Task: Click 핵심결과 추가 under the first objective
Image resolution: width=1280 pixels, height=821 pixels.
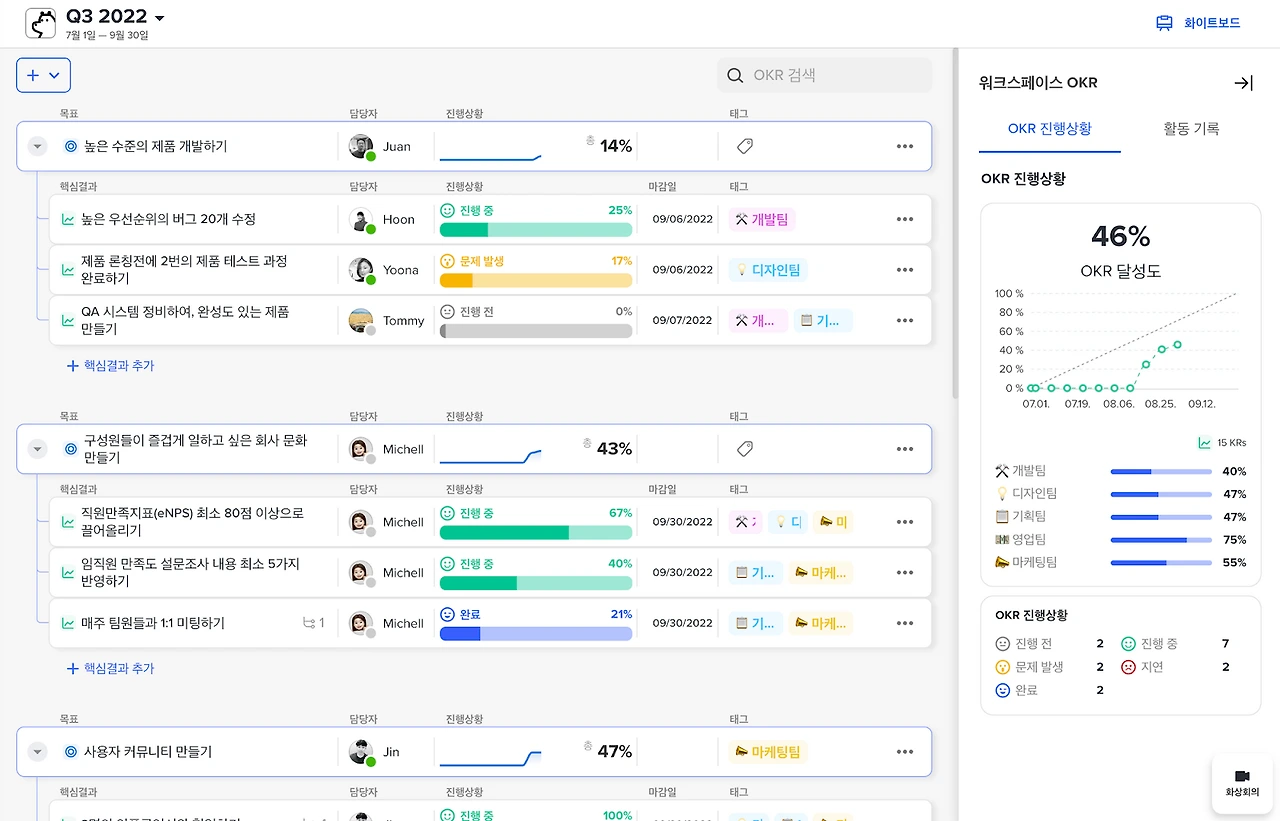Action: point(110,366)
